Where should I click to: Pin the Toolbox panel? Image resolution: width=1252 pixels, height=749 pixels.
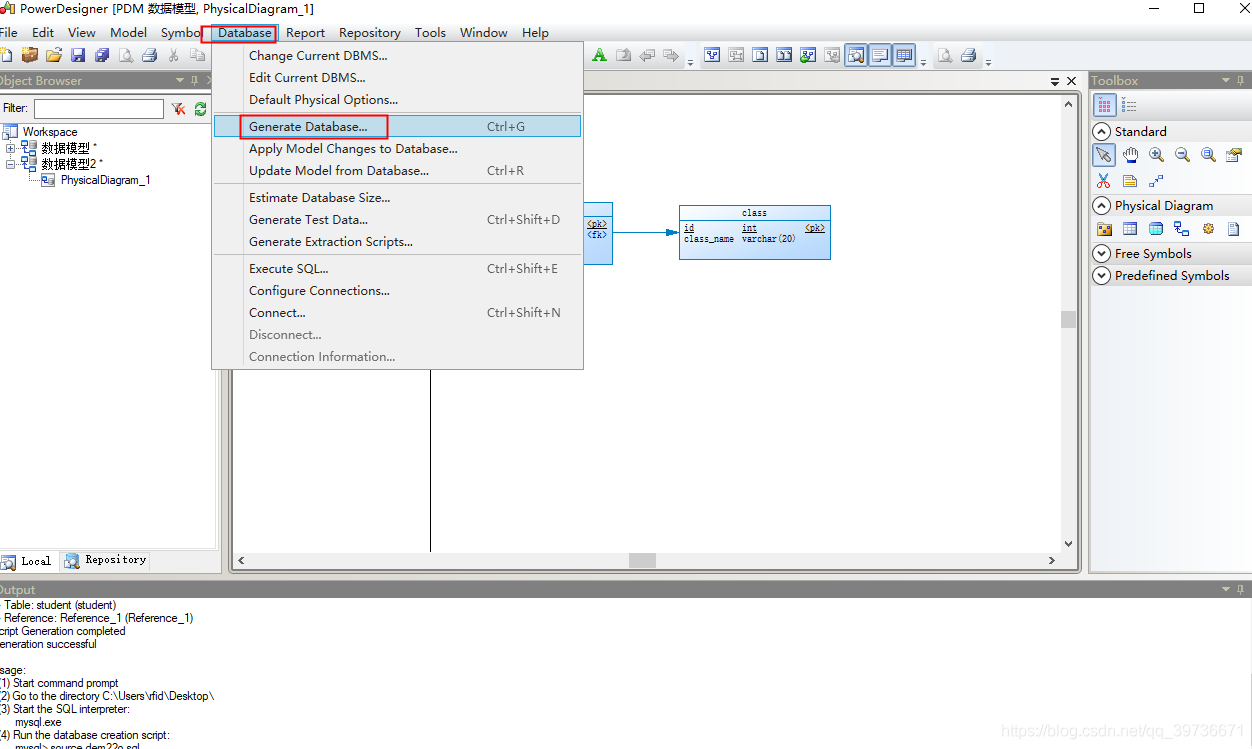click(1241, 80)
